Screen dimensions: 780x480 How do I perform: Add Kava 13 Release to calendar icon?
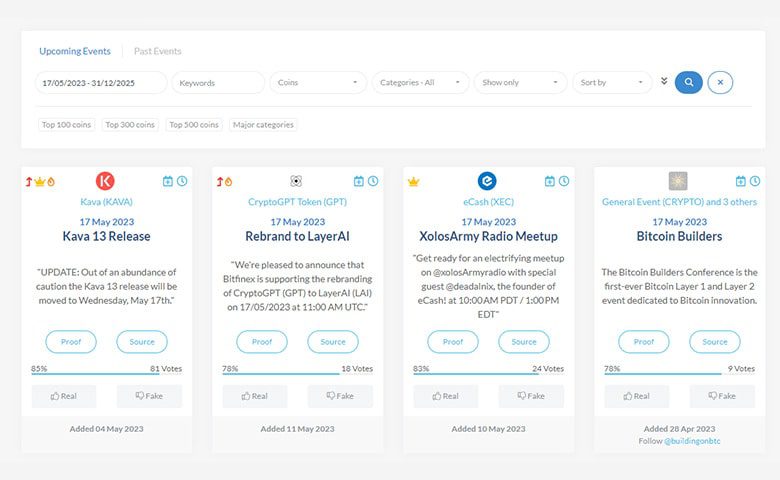pyautogui.click(x=168, y=181)
